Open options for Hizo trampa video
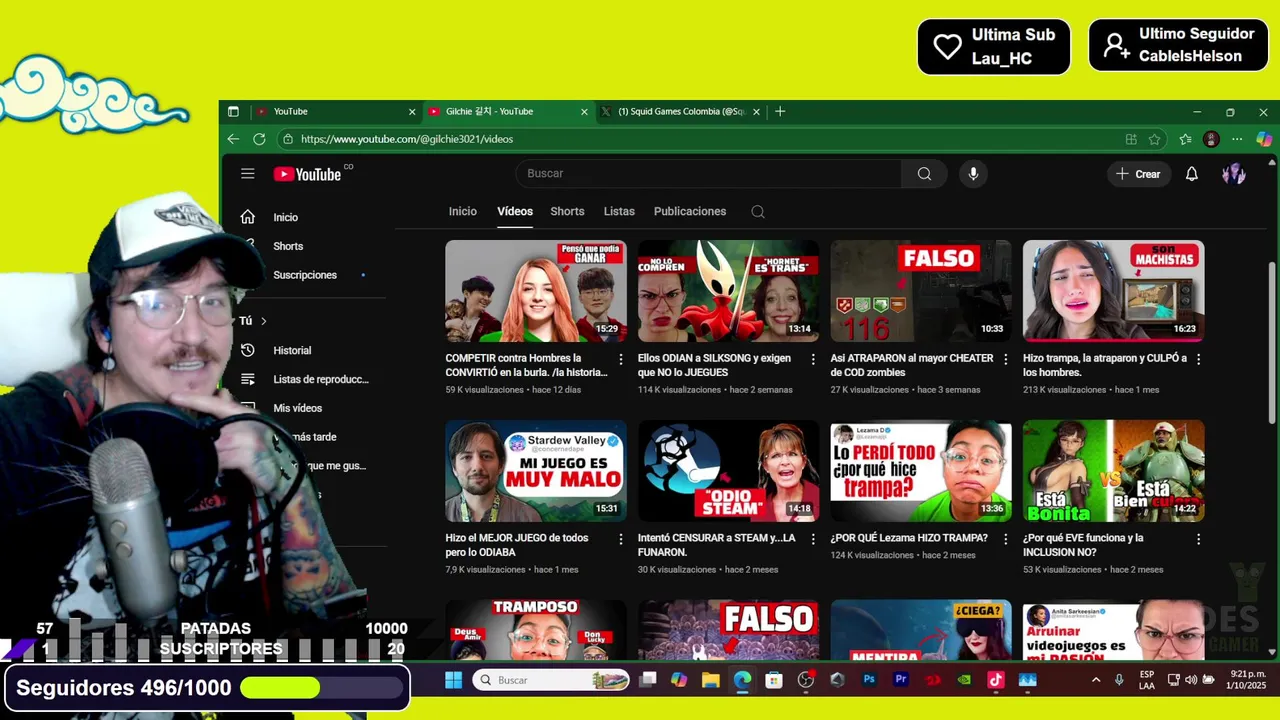The height and width of the screenshot is (720, 1280). 1198,359
